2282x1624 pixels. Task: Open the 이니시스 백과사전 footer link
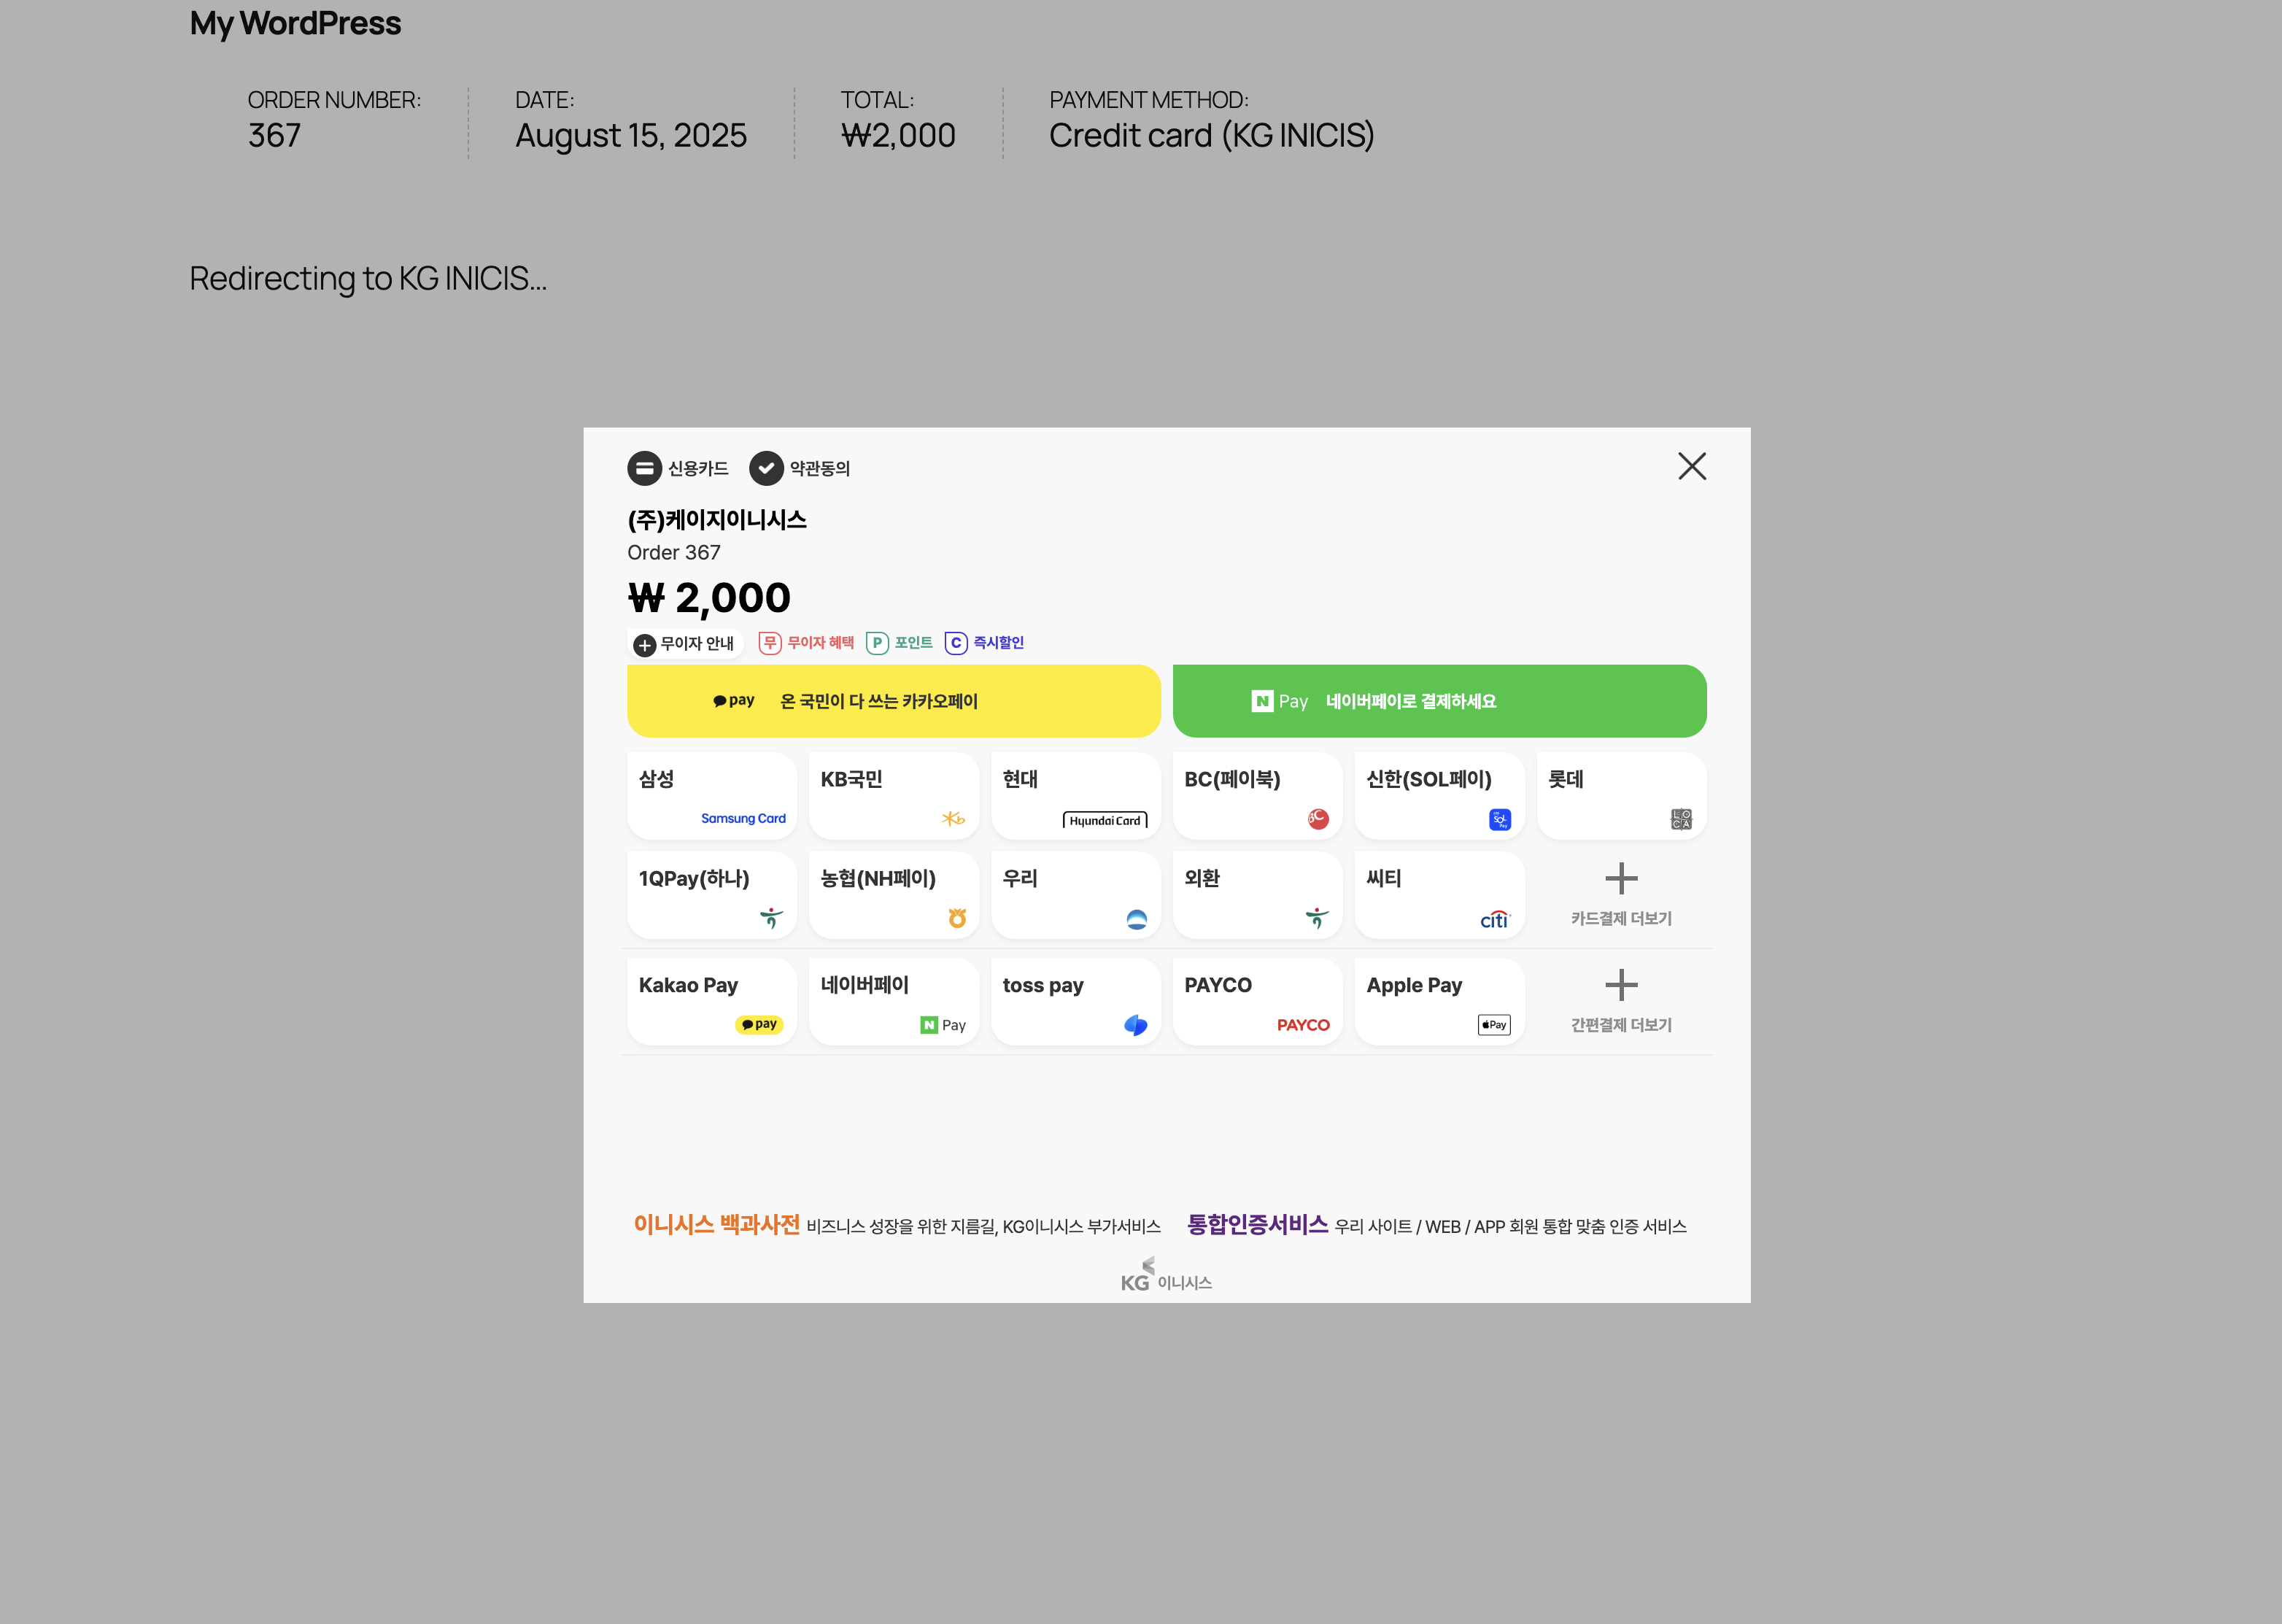tap(716, 1225)
